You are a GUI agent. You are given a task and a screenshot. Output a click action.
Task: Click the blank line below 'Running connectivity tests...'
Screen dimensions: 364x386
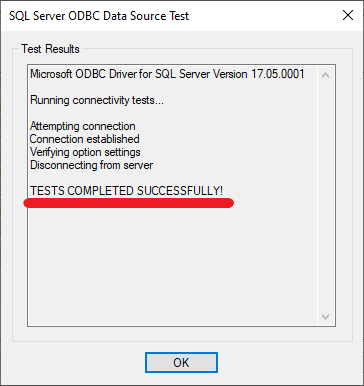click(172, 113)
